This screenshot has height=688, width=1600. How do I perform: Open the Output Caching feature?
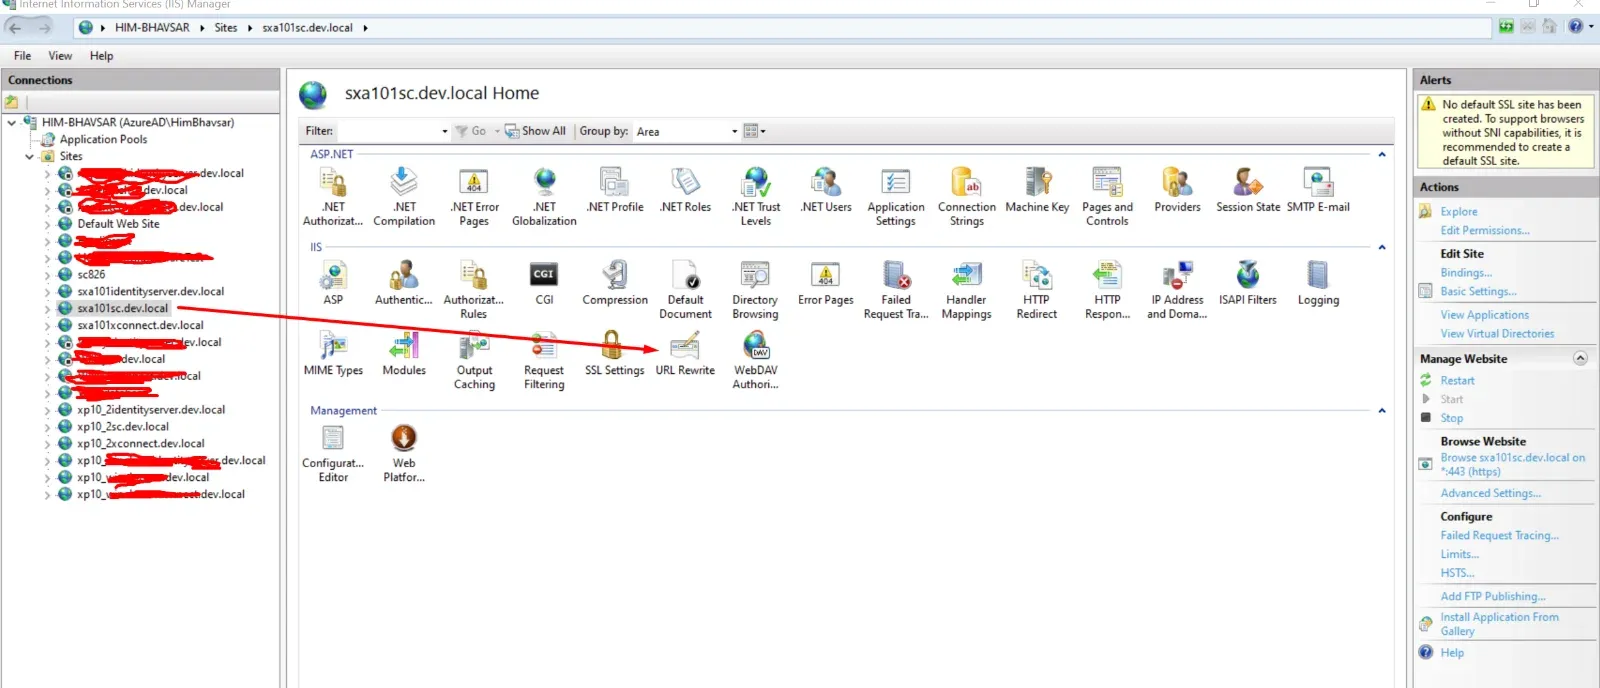(474, 360)
